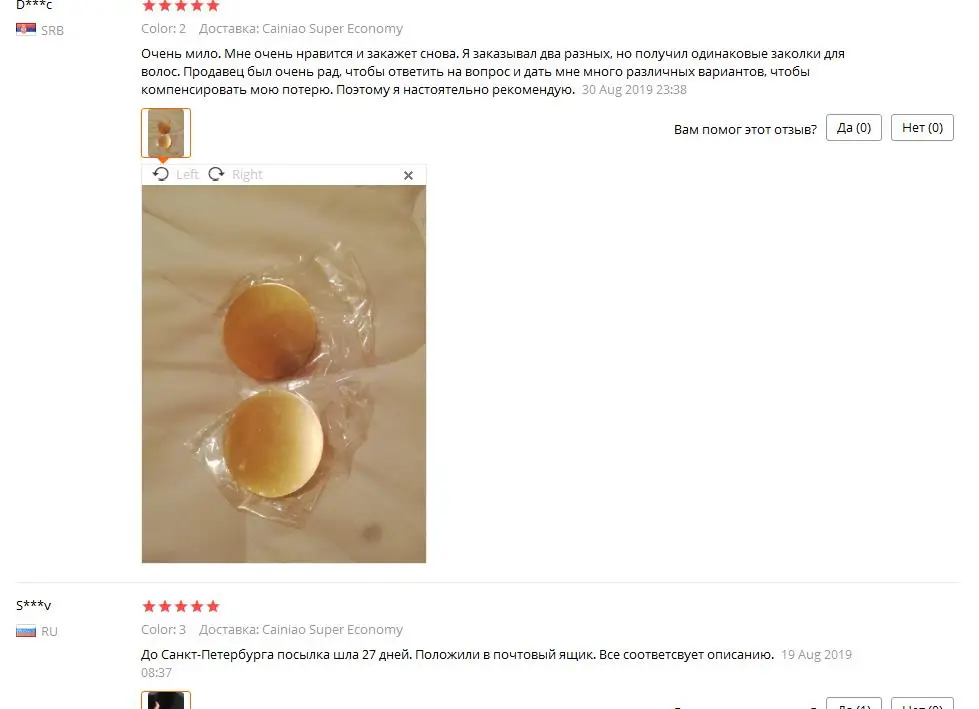The image size is (979, 709).
Task: Click the Russia flag icon
Action: [x=26, y=631]
